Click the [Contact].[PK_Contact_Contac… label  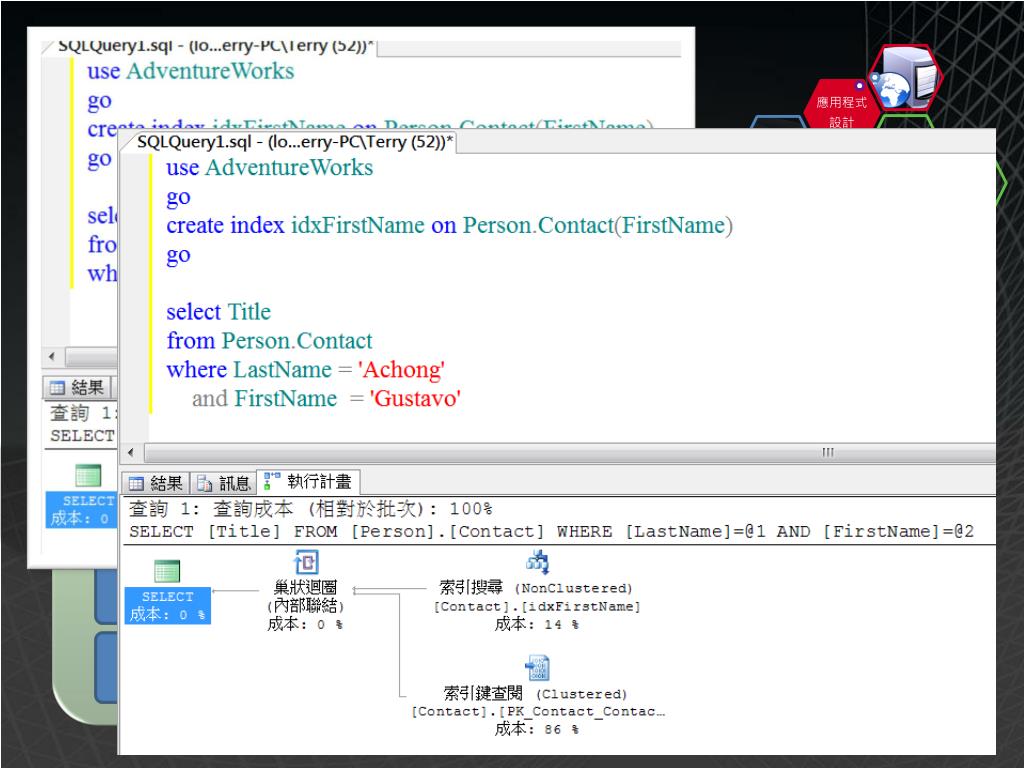[x=537, y=712]
